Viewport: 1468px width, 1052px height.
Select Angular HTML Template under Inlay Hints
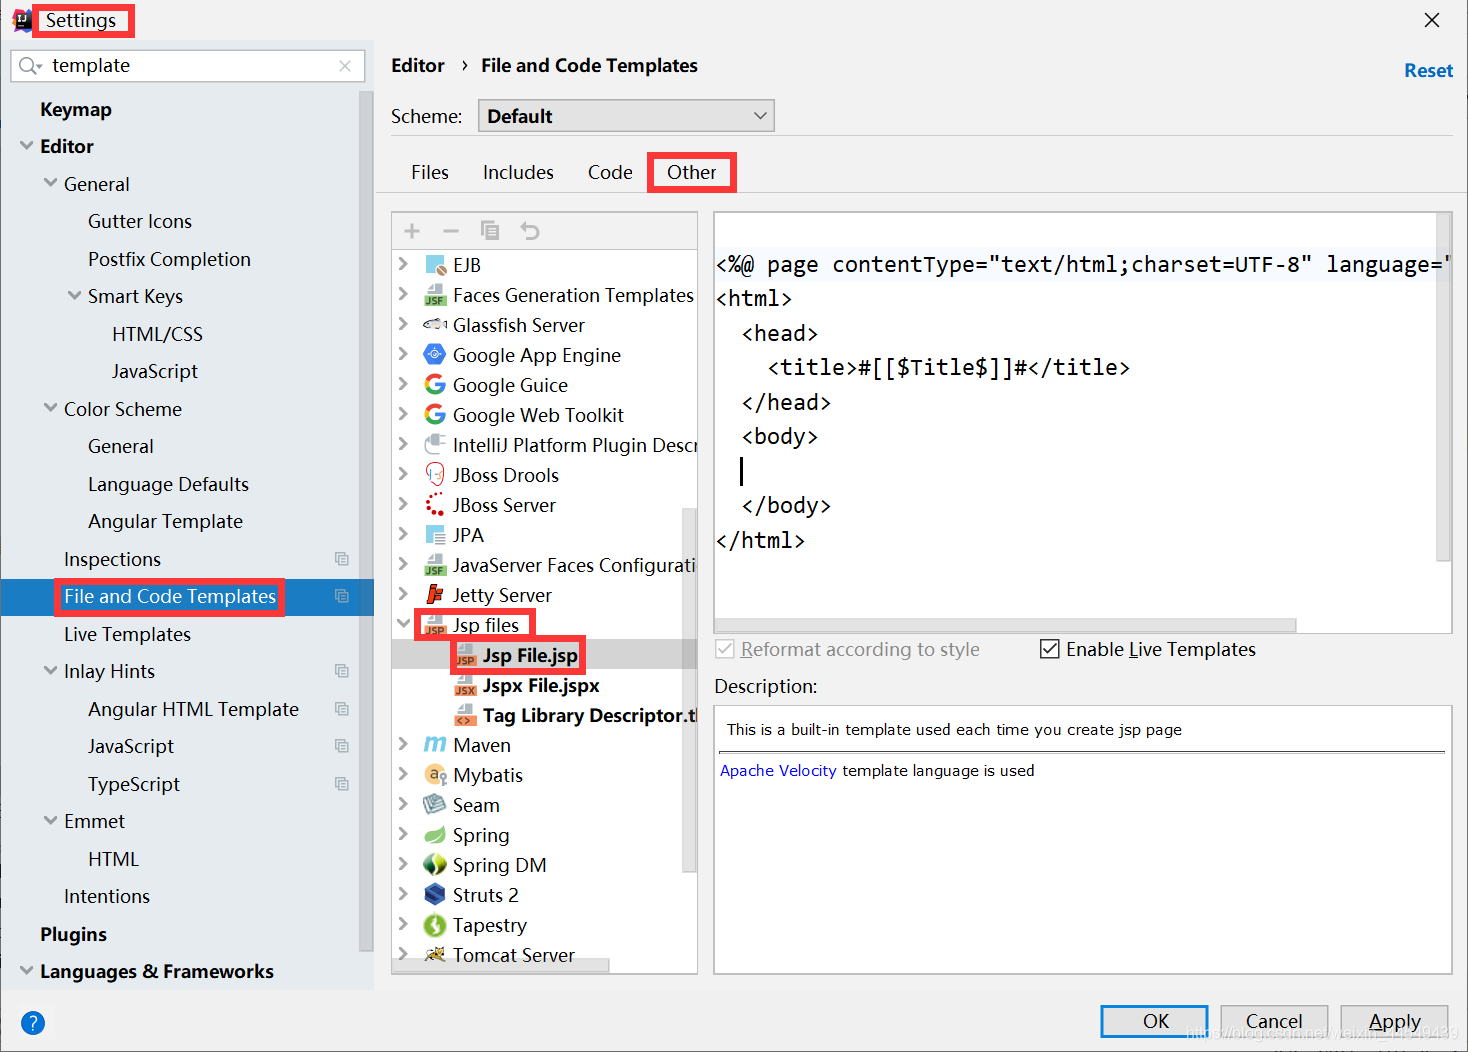point(193,709)
